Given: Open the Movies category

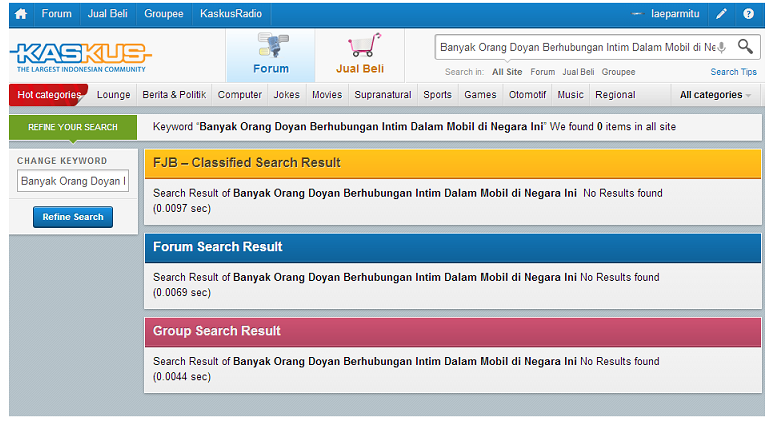Looking at the screenshot, I should click(x=327, y=95).
